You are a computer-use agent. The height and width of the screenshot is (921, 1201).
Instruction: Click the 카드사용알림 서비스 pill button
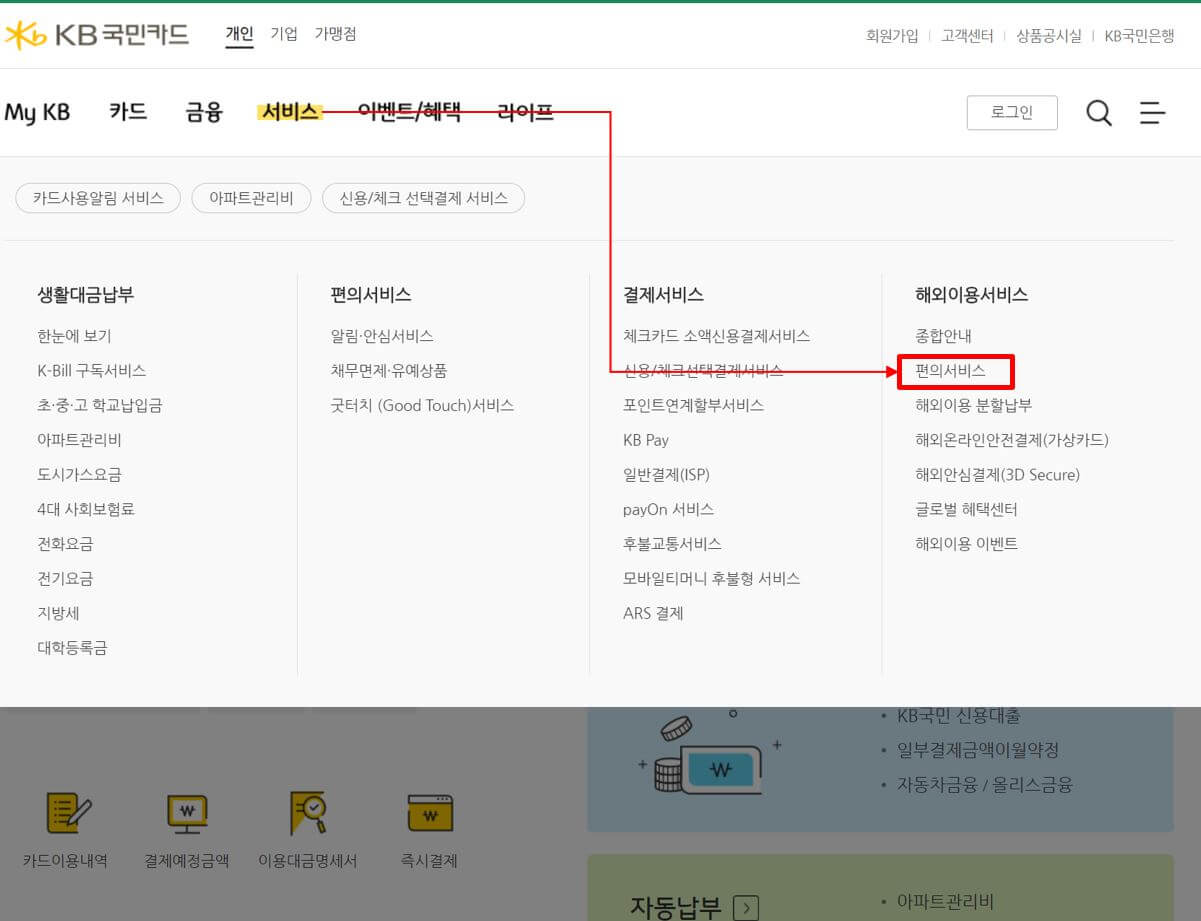[x=97, y=197]
